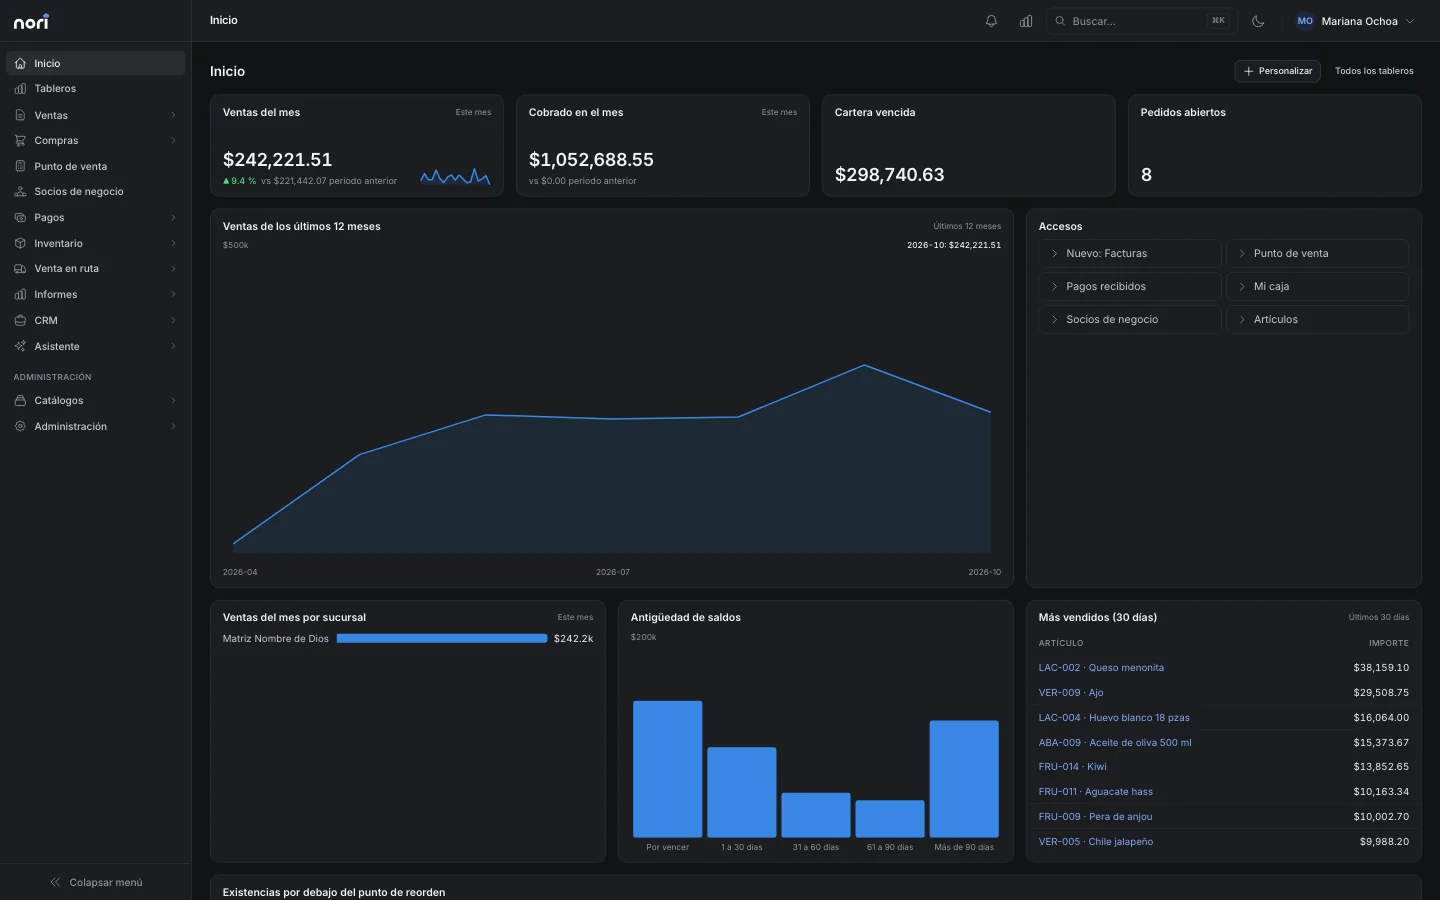Image resolution: width=1440 pixels, height=900 pixels.
Task: Click the Tableros icon in sidebar
Action: click(20, 89)
